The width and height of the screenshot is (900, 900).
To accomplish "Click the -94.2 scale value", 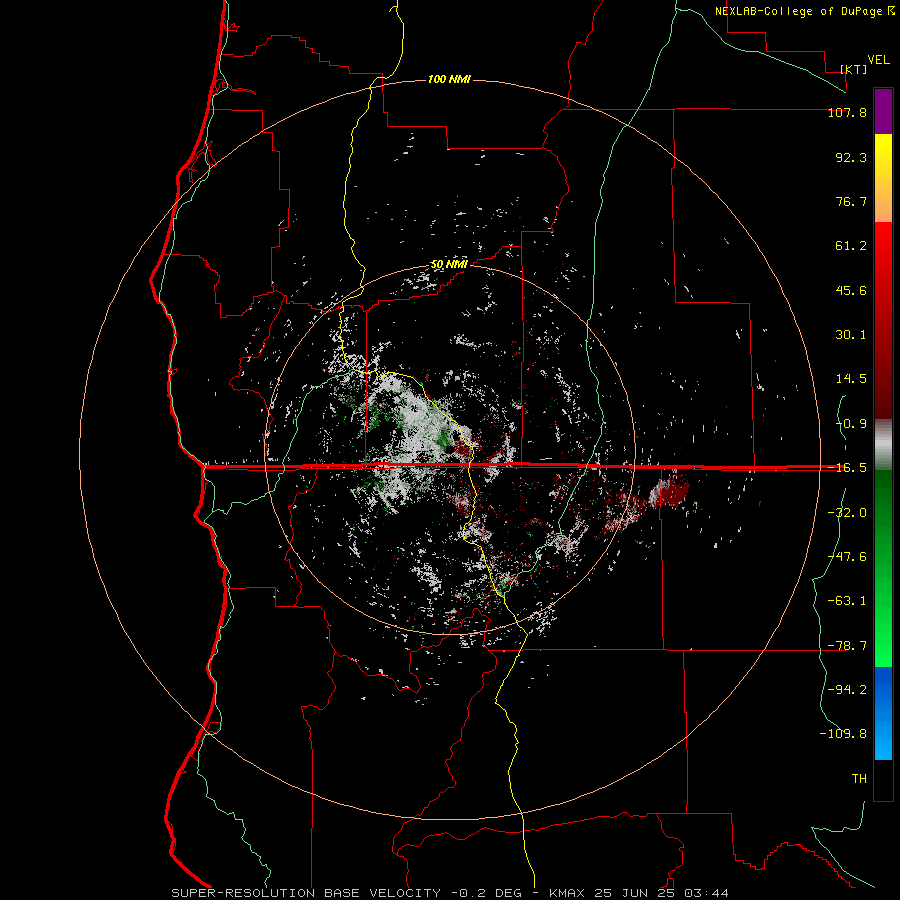I will 847,689.
